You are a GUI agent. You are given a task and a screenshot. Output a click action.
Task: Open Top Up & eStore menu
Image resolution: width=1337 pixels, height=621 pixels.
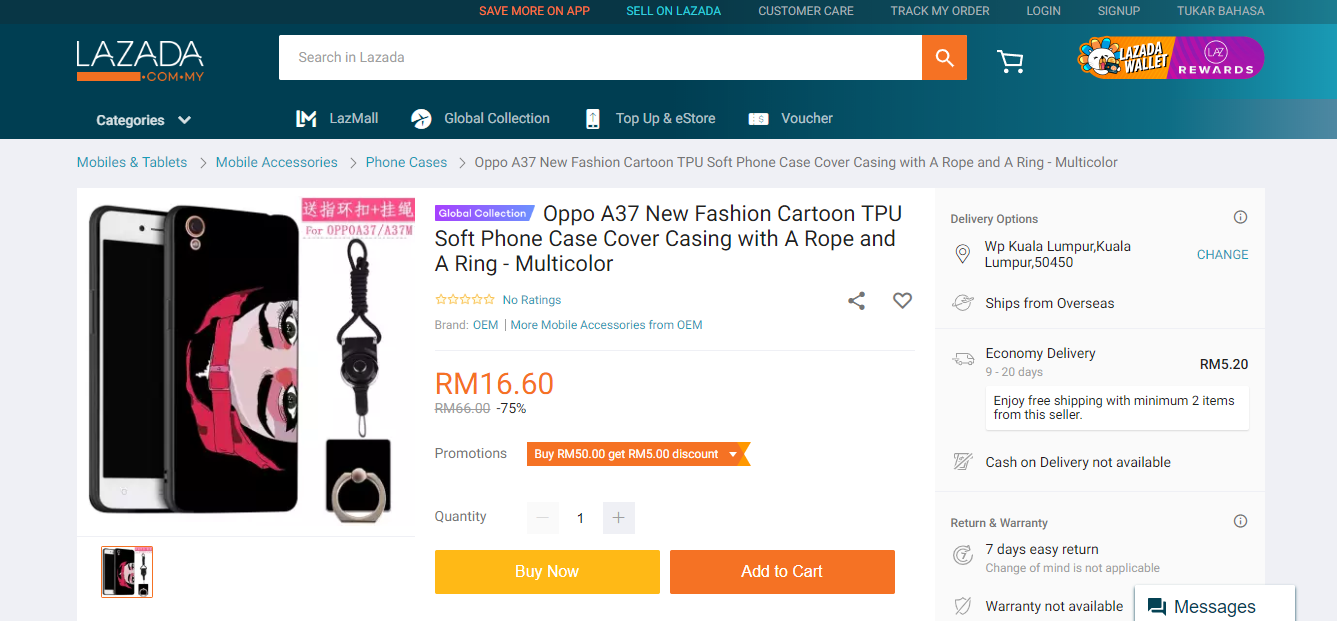click(650, 118)
